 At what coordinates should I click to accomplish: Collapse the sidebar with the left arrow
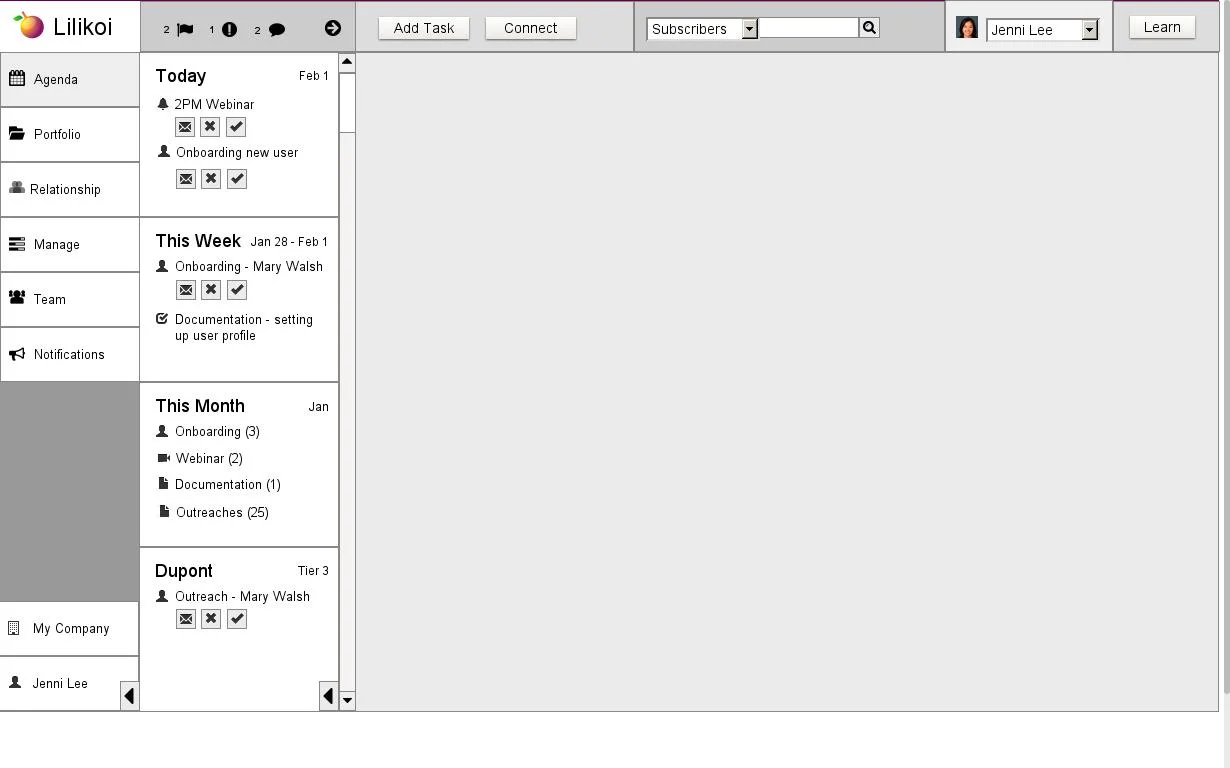click(x=128, y=694)
